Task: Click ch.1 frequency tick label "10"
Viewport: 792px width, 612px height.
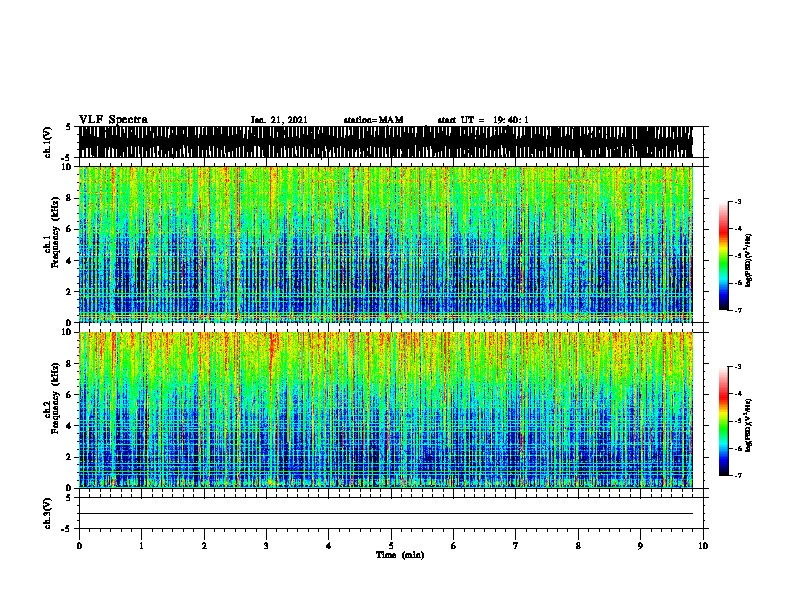Action: (68, 167)
